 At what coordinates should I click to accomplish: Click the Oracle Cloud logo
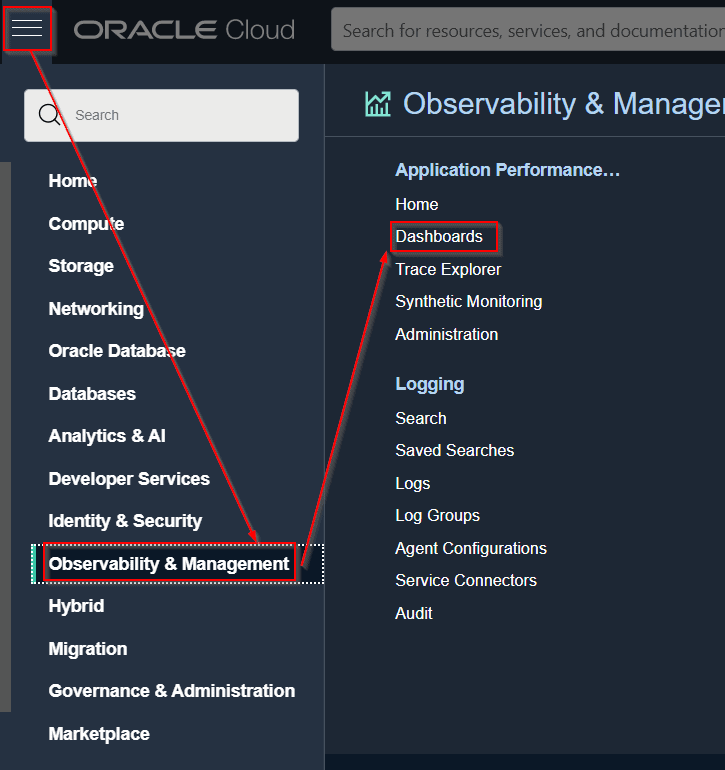point(184,30)
